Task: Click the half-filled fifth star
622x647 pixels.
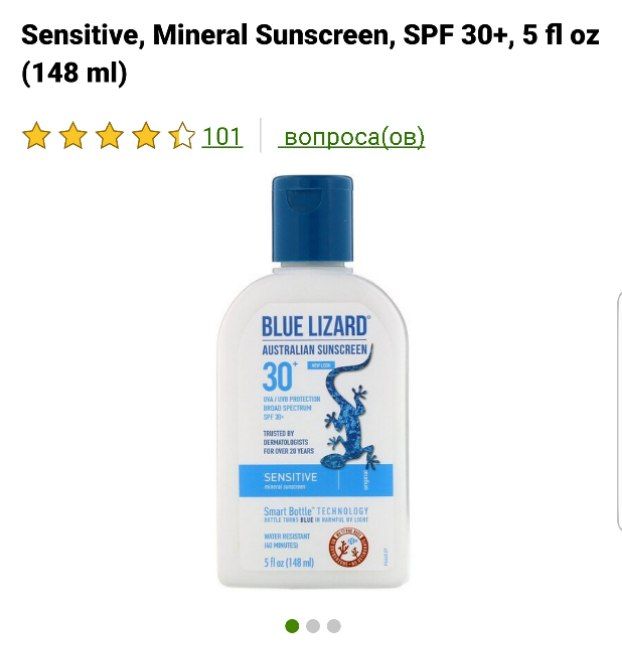Action: click(182, 135)
